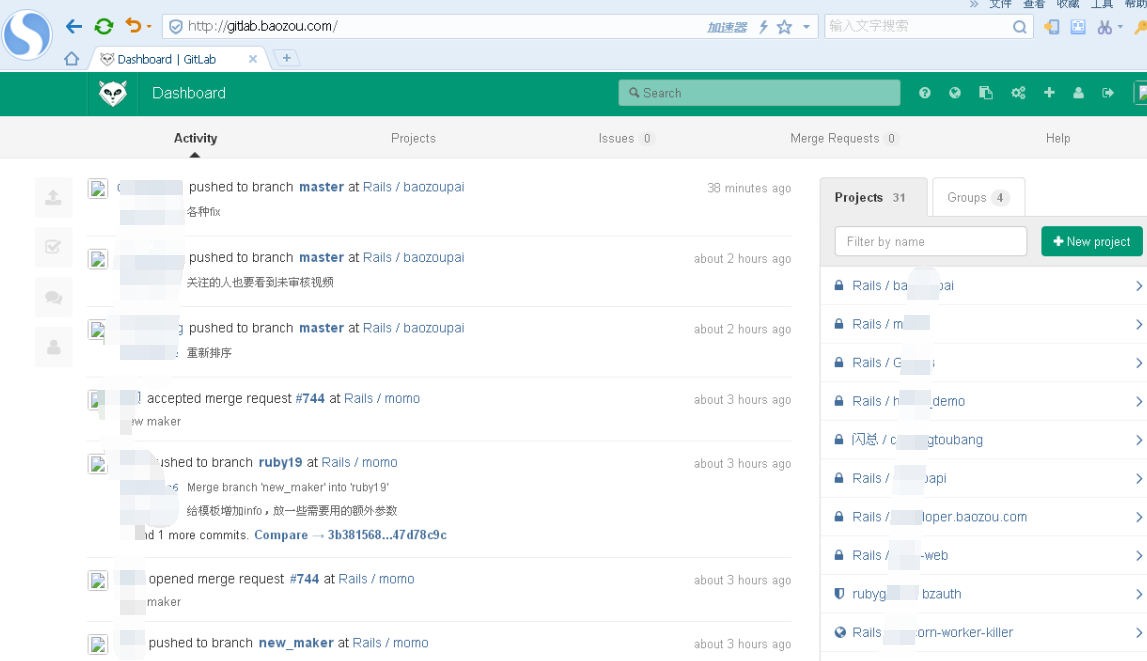Open the admin area gears icon
This screenshot has width=1147, height=661.
click(1018, 93)
